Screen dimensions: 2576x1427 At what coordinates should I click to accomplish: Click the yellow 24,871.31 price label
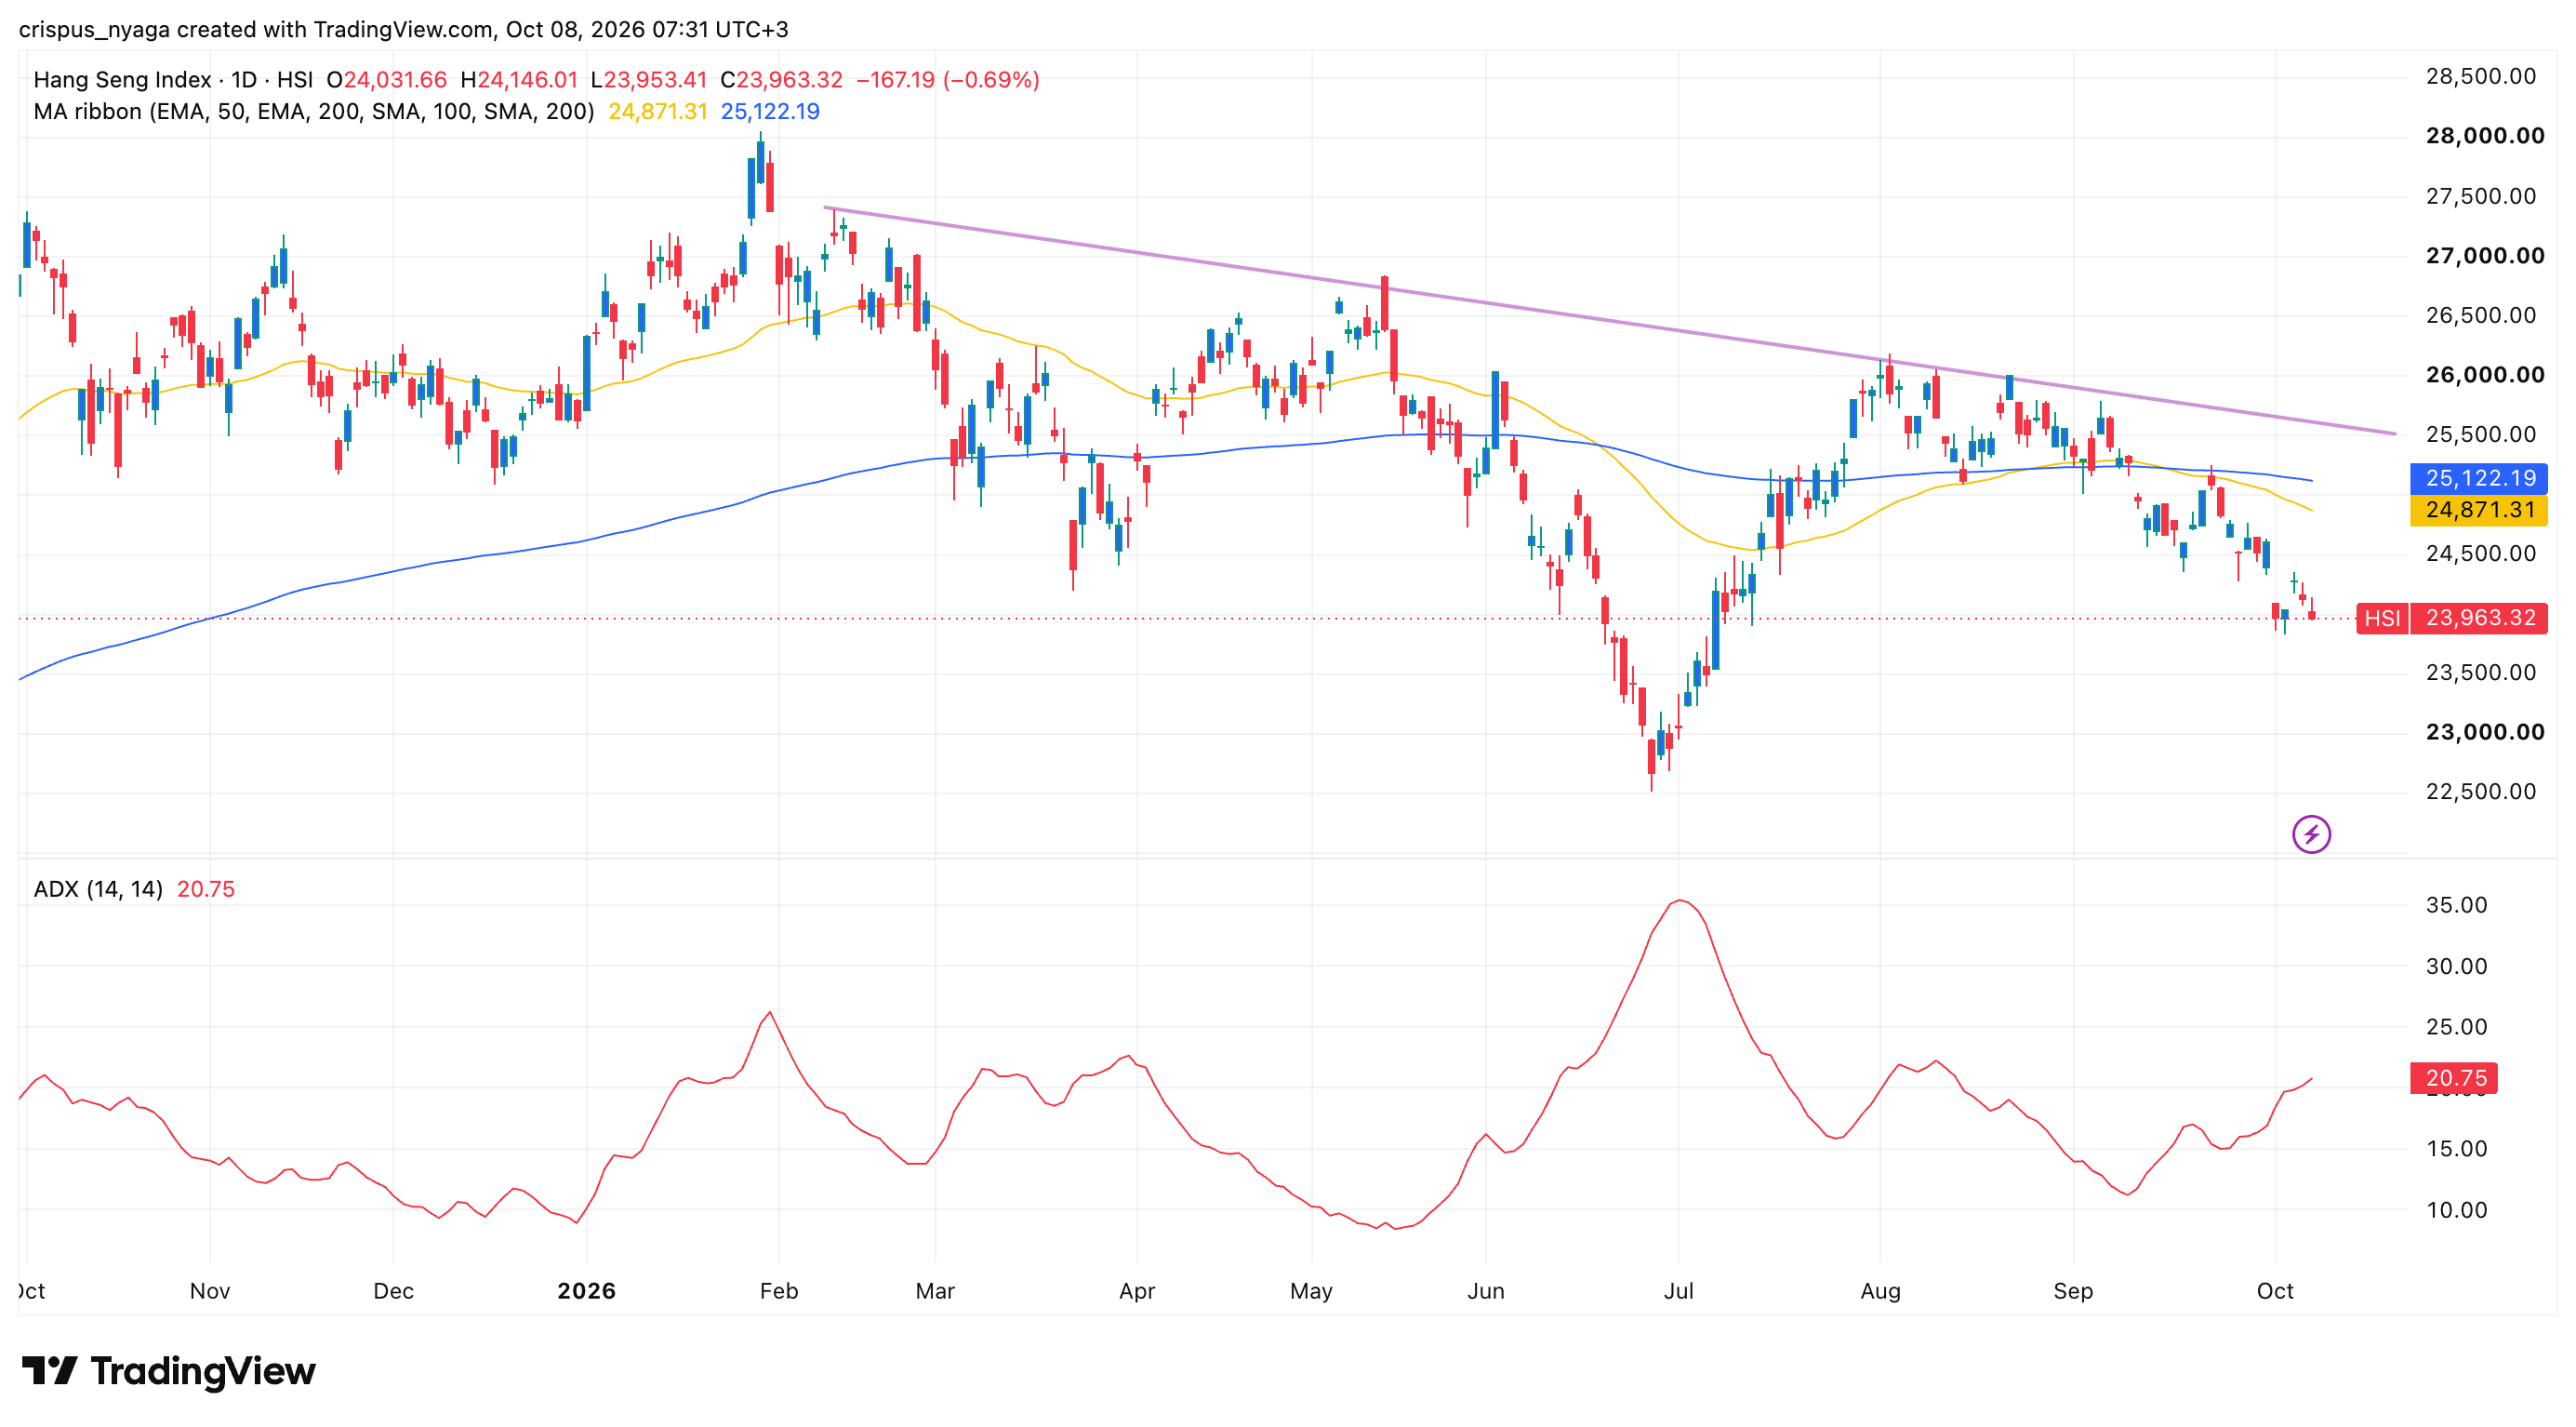(x=2480, y=510)
